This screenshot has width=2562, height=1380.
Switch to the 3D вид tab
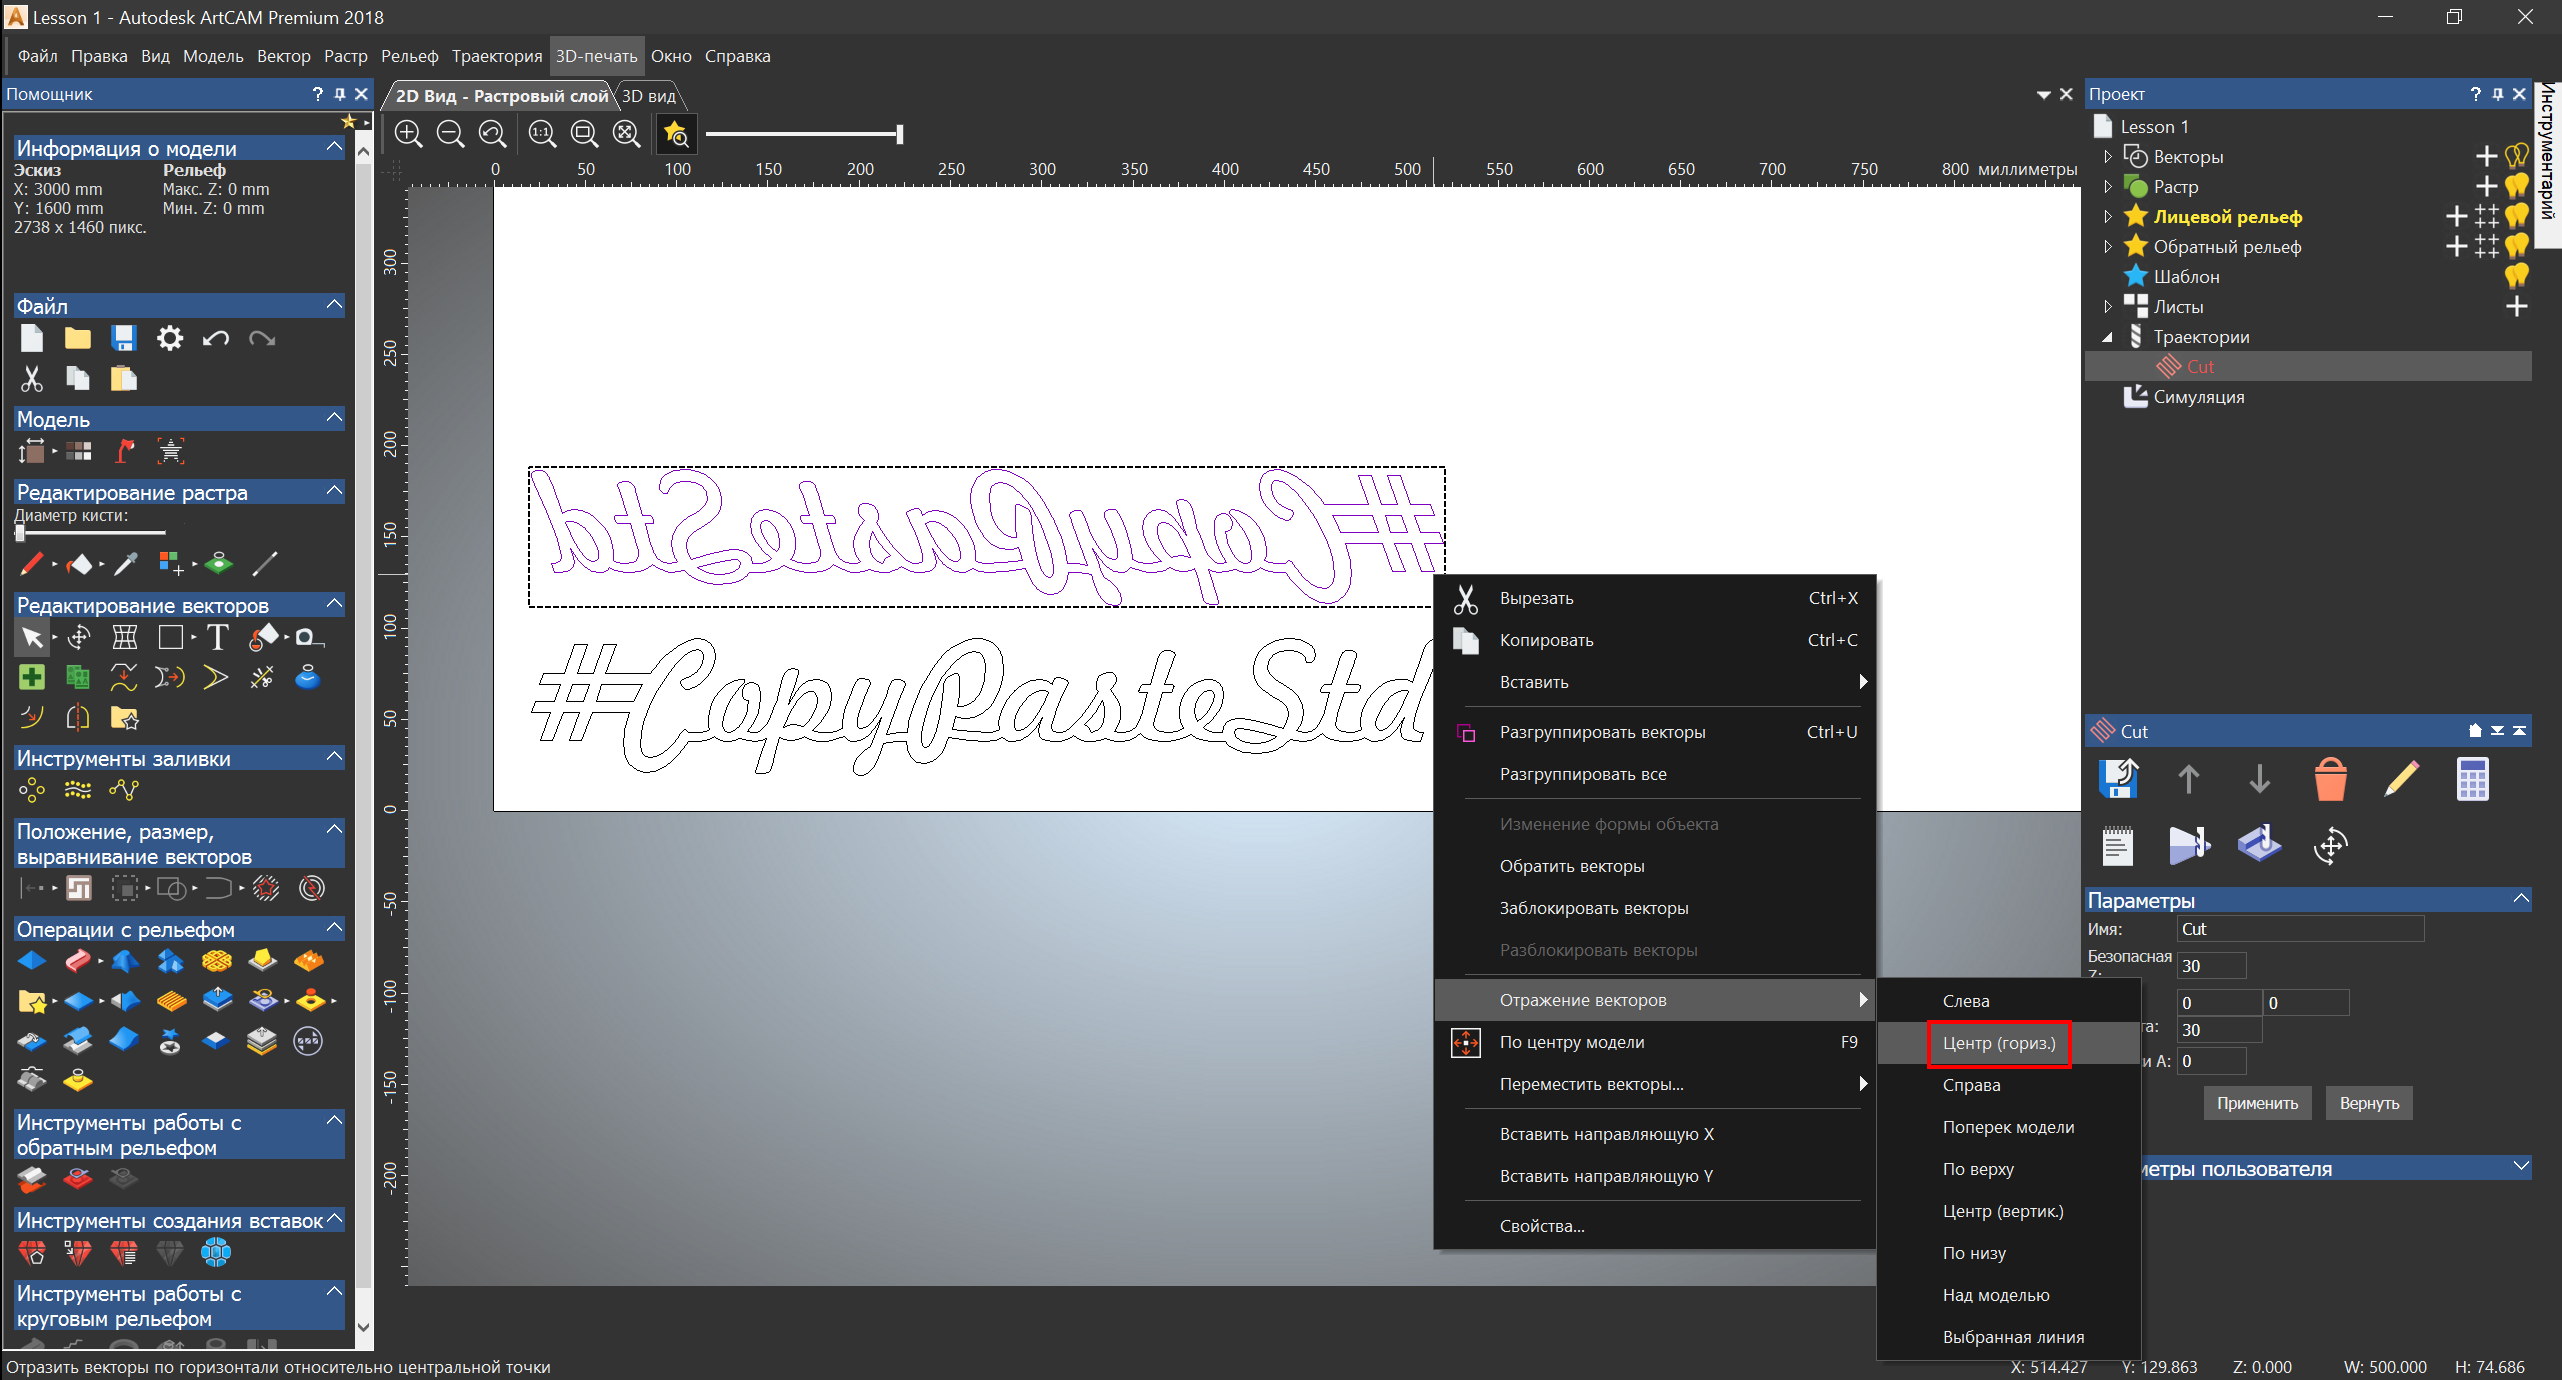point(648,96)
